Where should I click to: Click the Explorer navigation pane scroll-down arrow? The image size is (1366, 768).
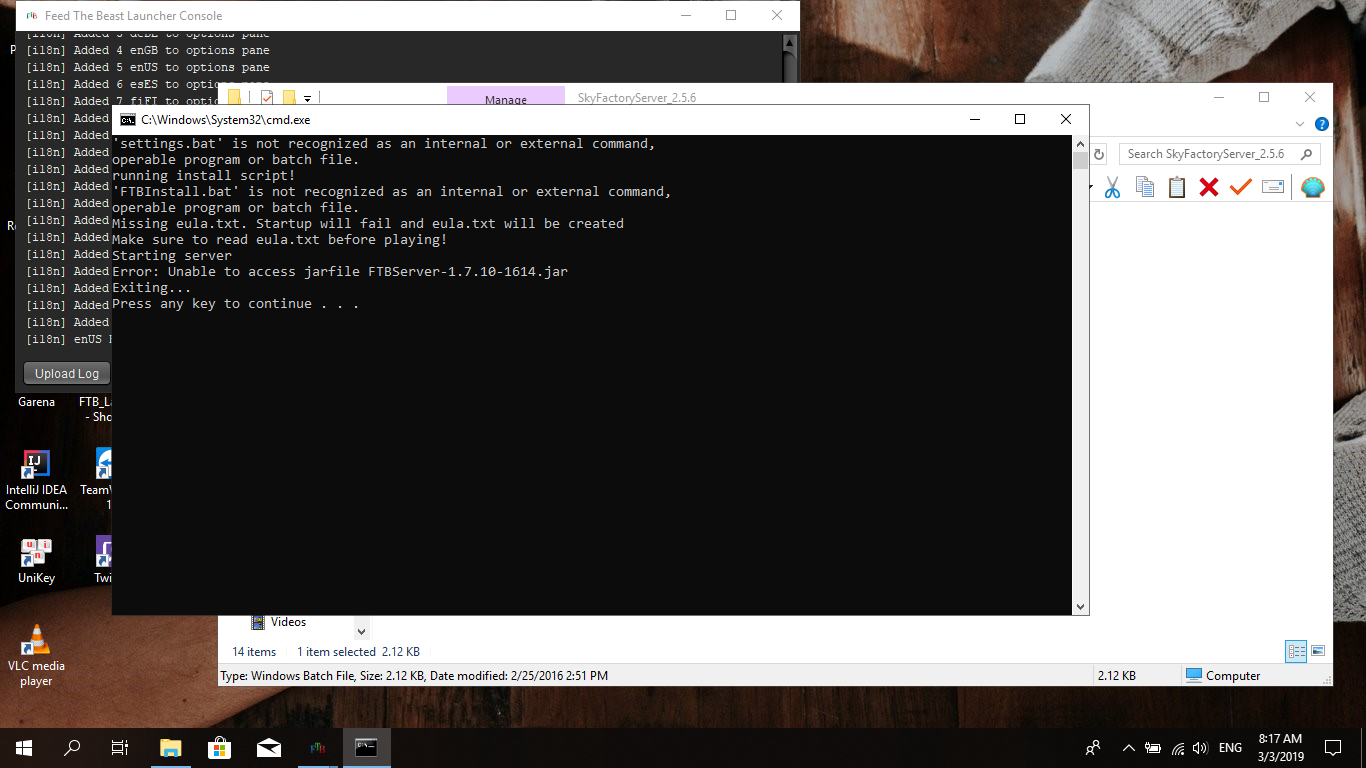point(361,631)
